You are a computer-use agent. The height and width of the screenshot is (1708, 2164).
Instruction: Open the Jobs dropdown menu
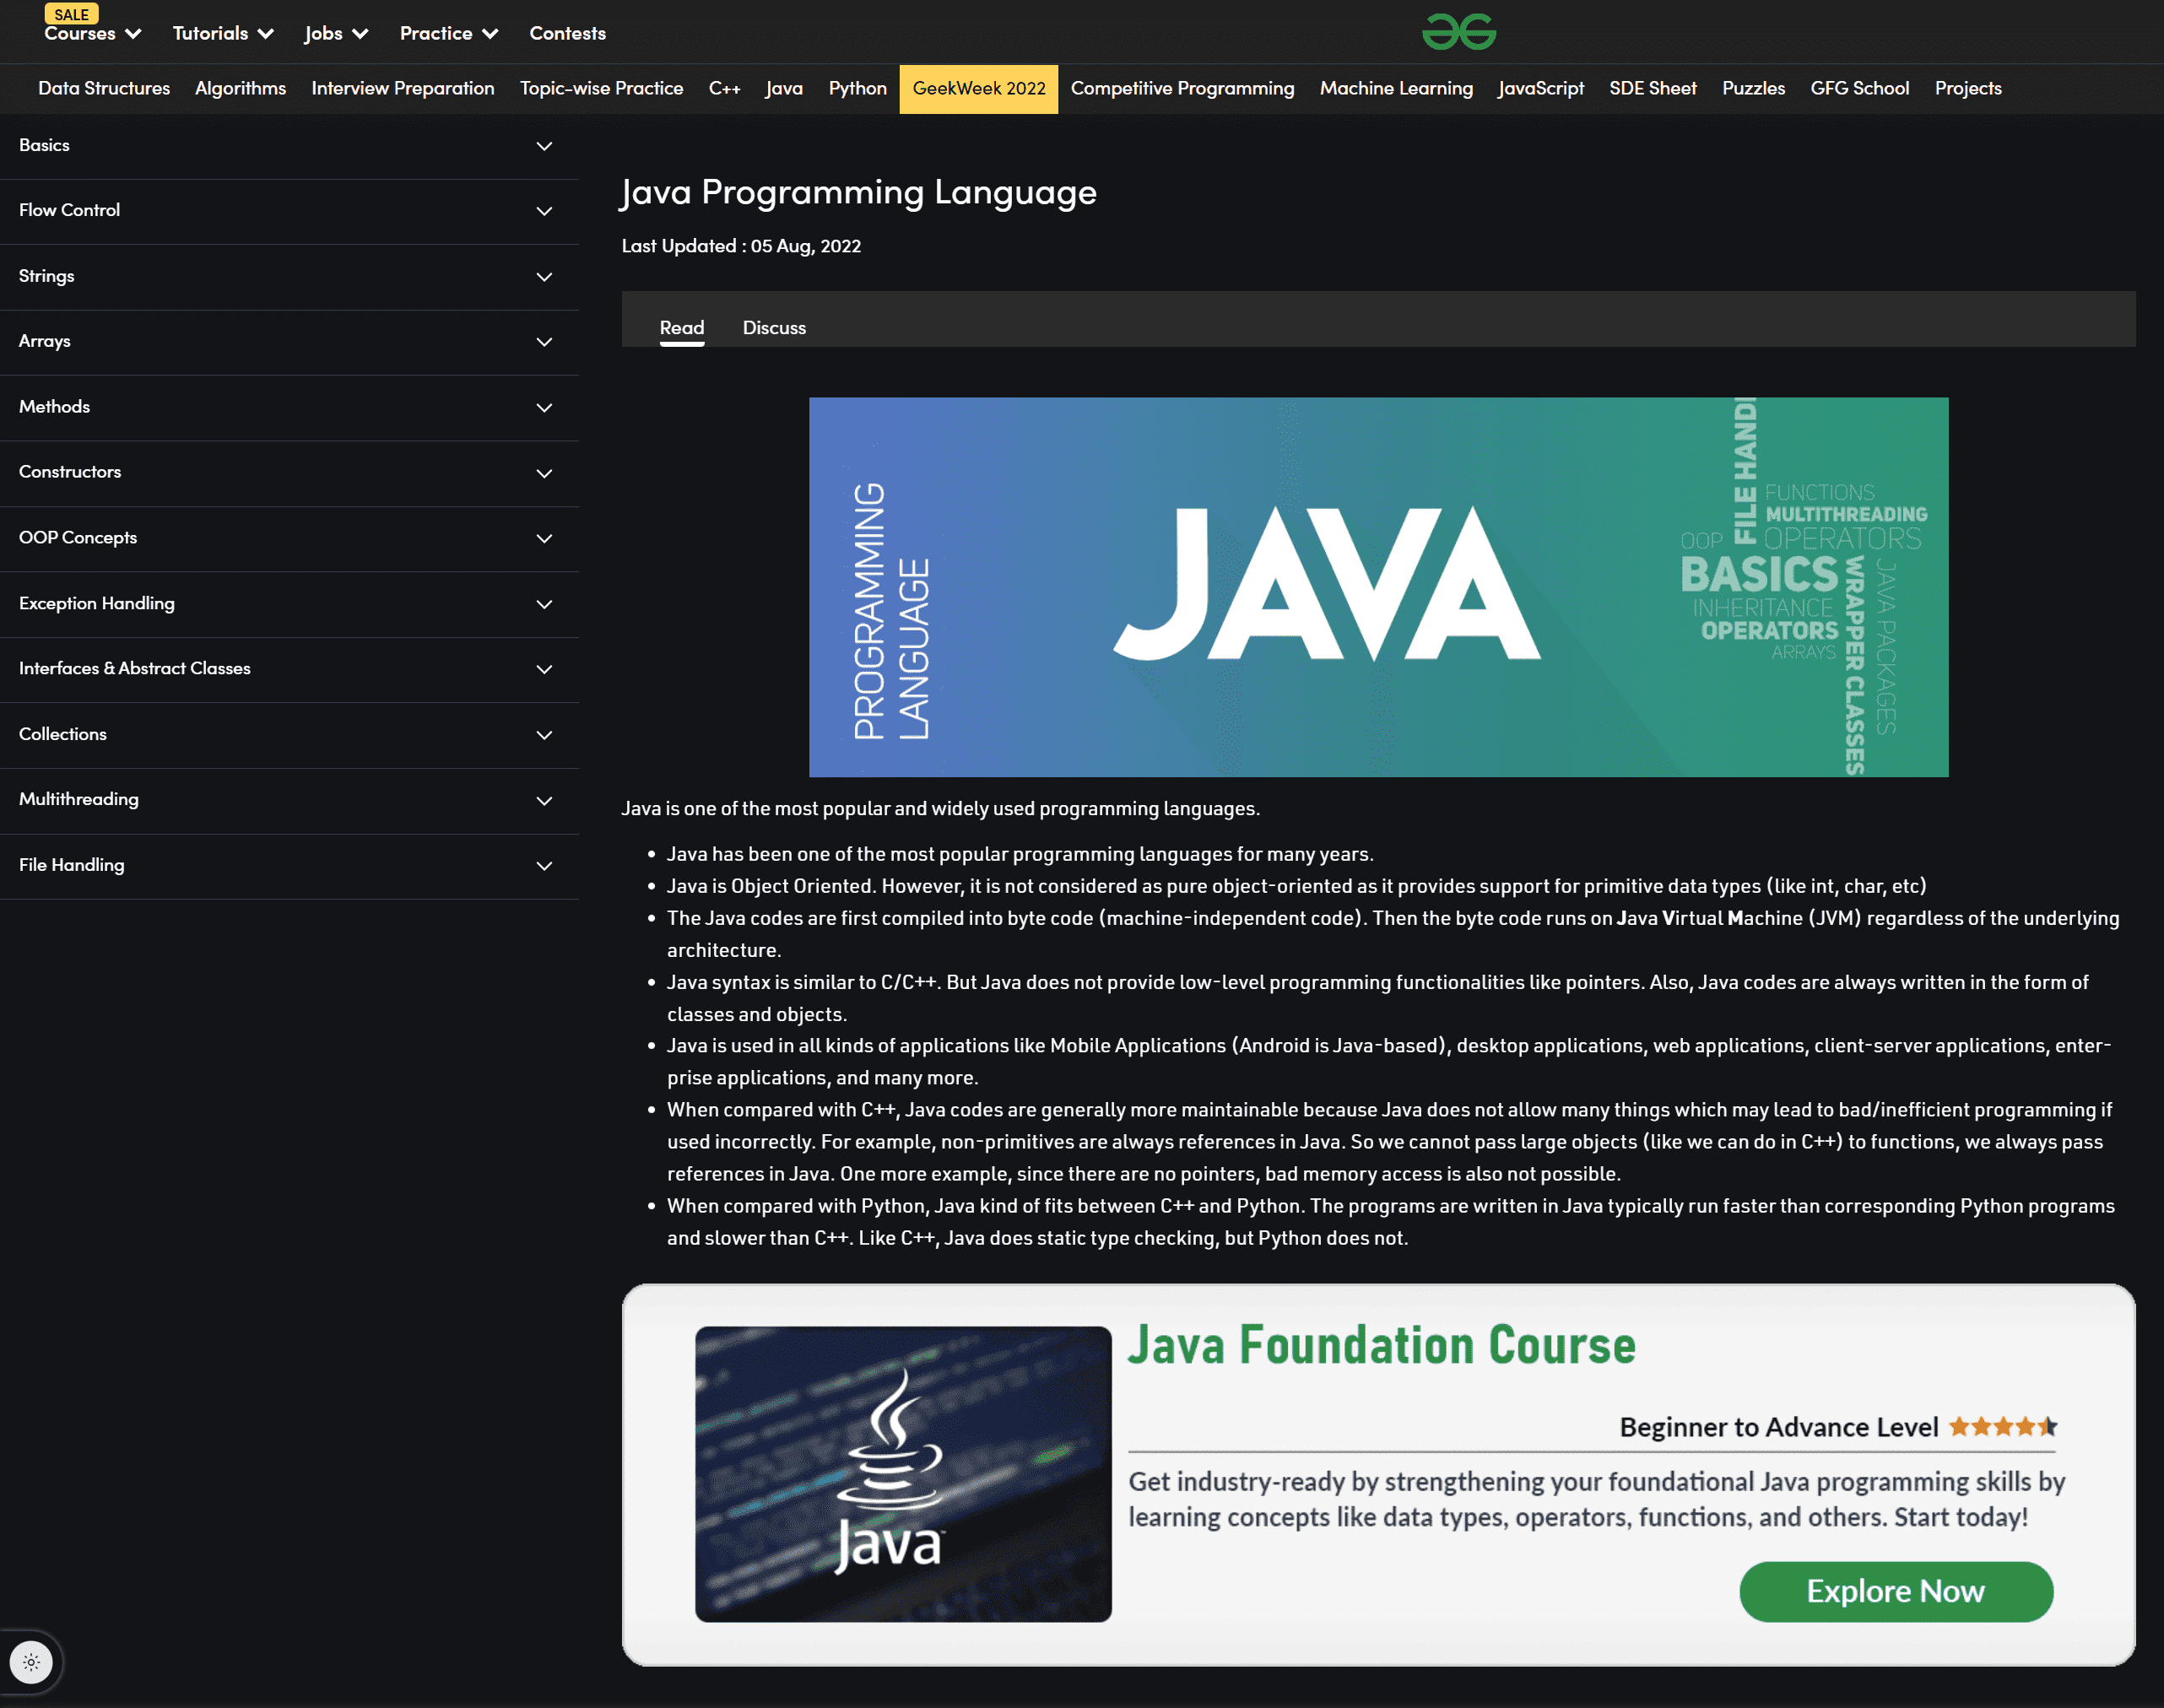coord(332,31)
